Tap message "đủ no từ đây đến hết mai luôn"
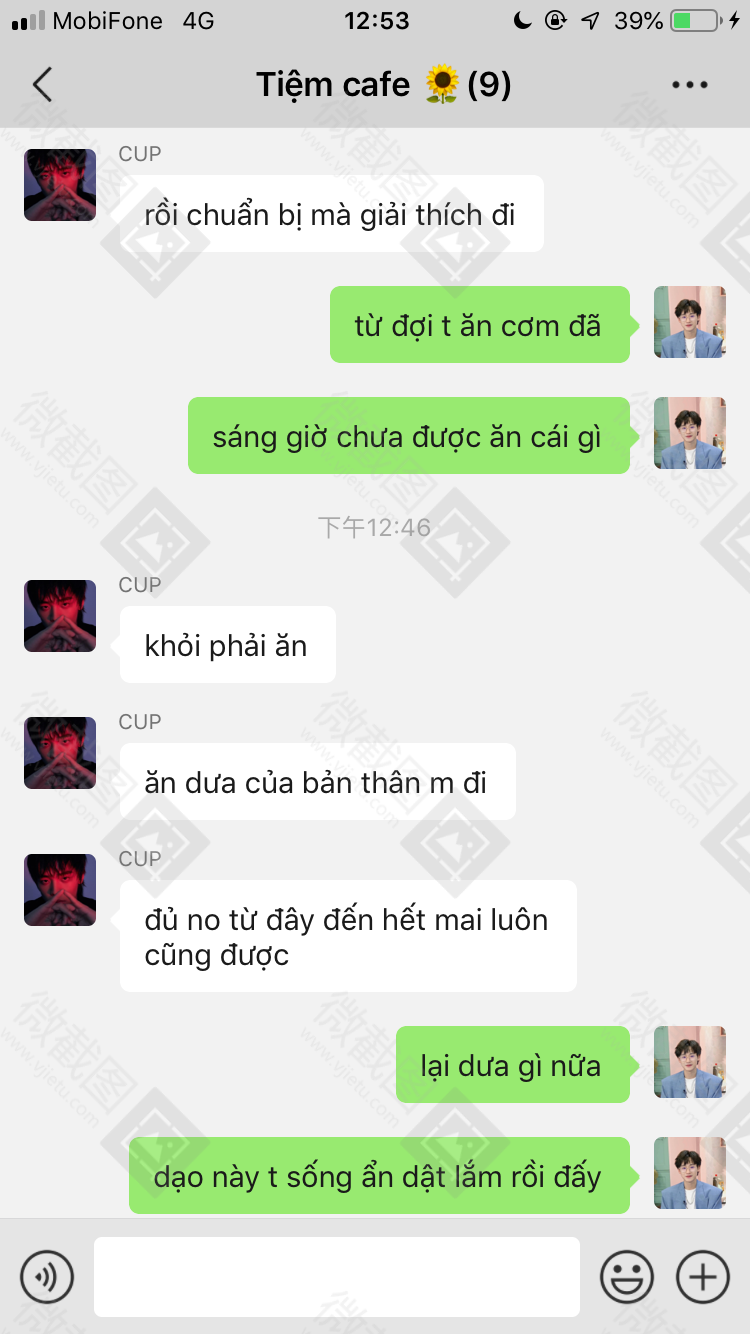Viewport: 750px width, 1334px height. tap(348, 936)
